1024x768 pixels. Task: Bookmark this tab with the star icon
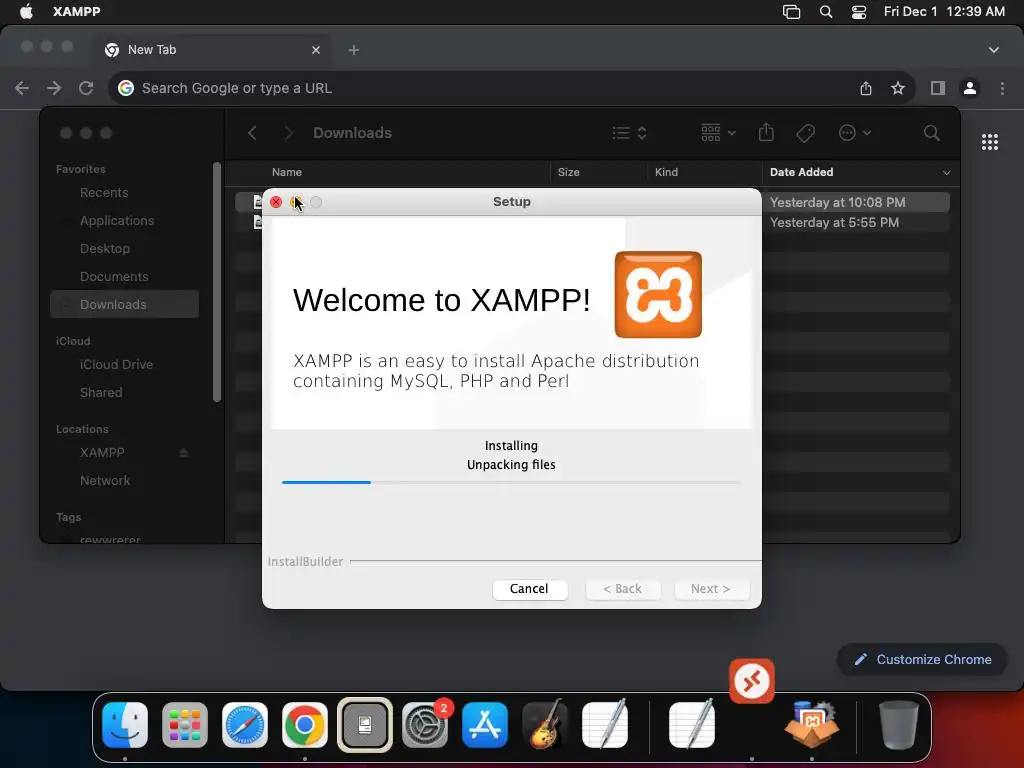(898, 88)
